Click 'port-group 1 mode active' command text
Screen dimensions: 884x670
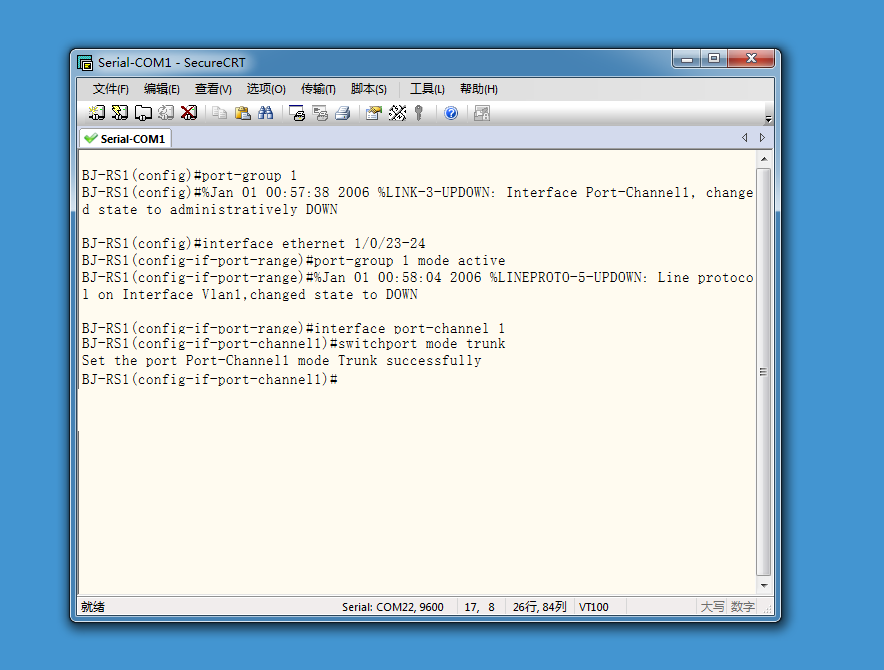[x=409, y=261]
